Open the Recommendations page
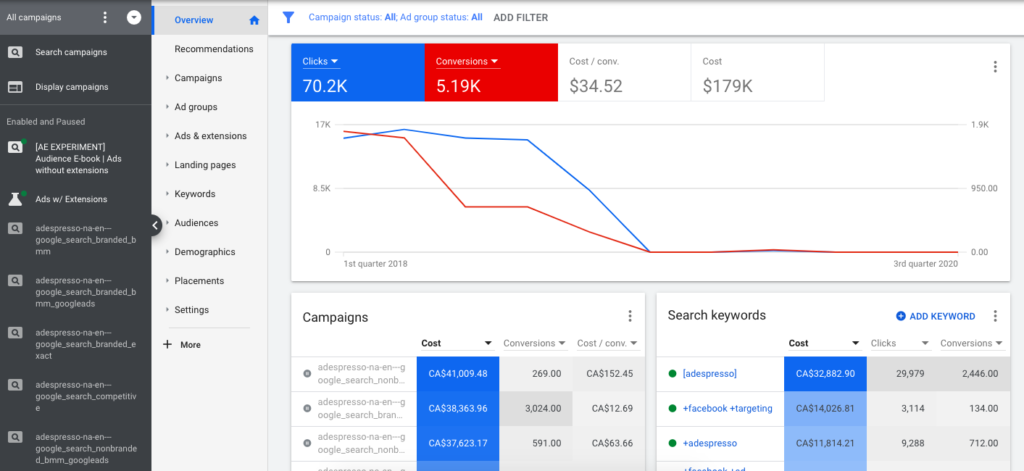1024x471 pixels. coord(213,49)
